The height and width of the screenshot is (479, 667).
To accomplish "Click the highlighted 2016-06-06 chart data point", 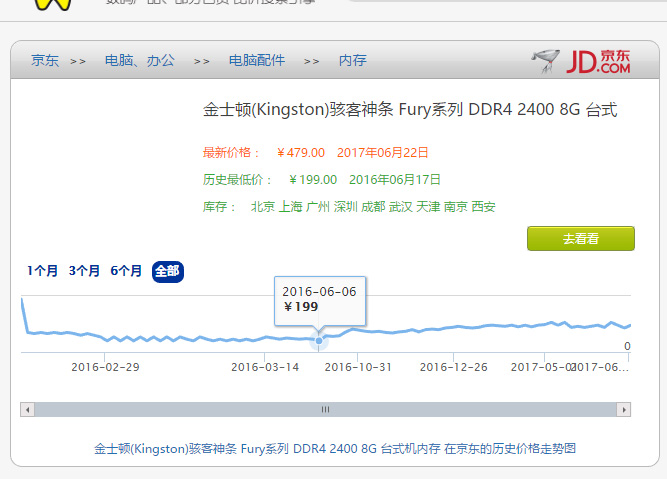I will (x=319, y=341).
